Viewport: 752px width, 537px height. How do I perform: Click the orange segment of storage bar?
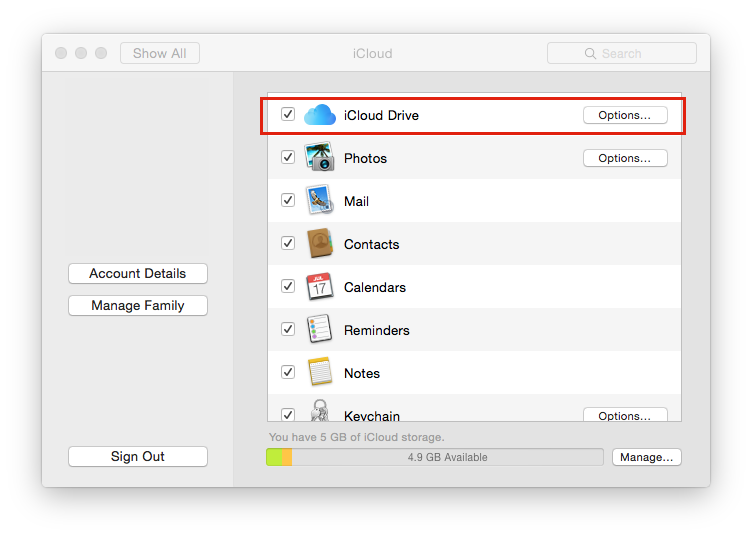pyautogui.click(x=287, y=457)
